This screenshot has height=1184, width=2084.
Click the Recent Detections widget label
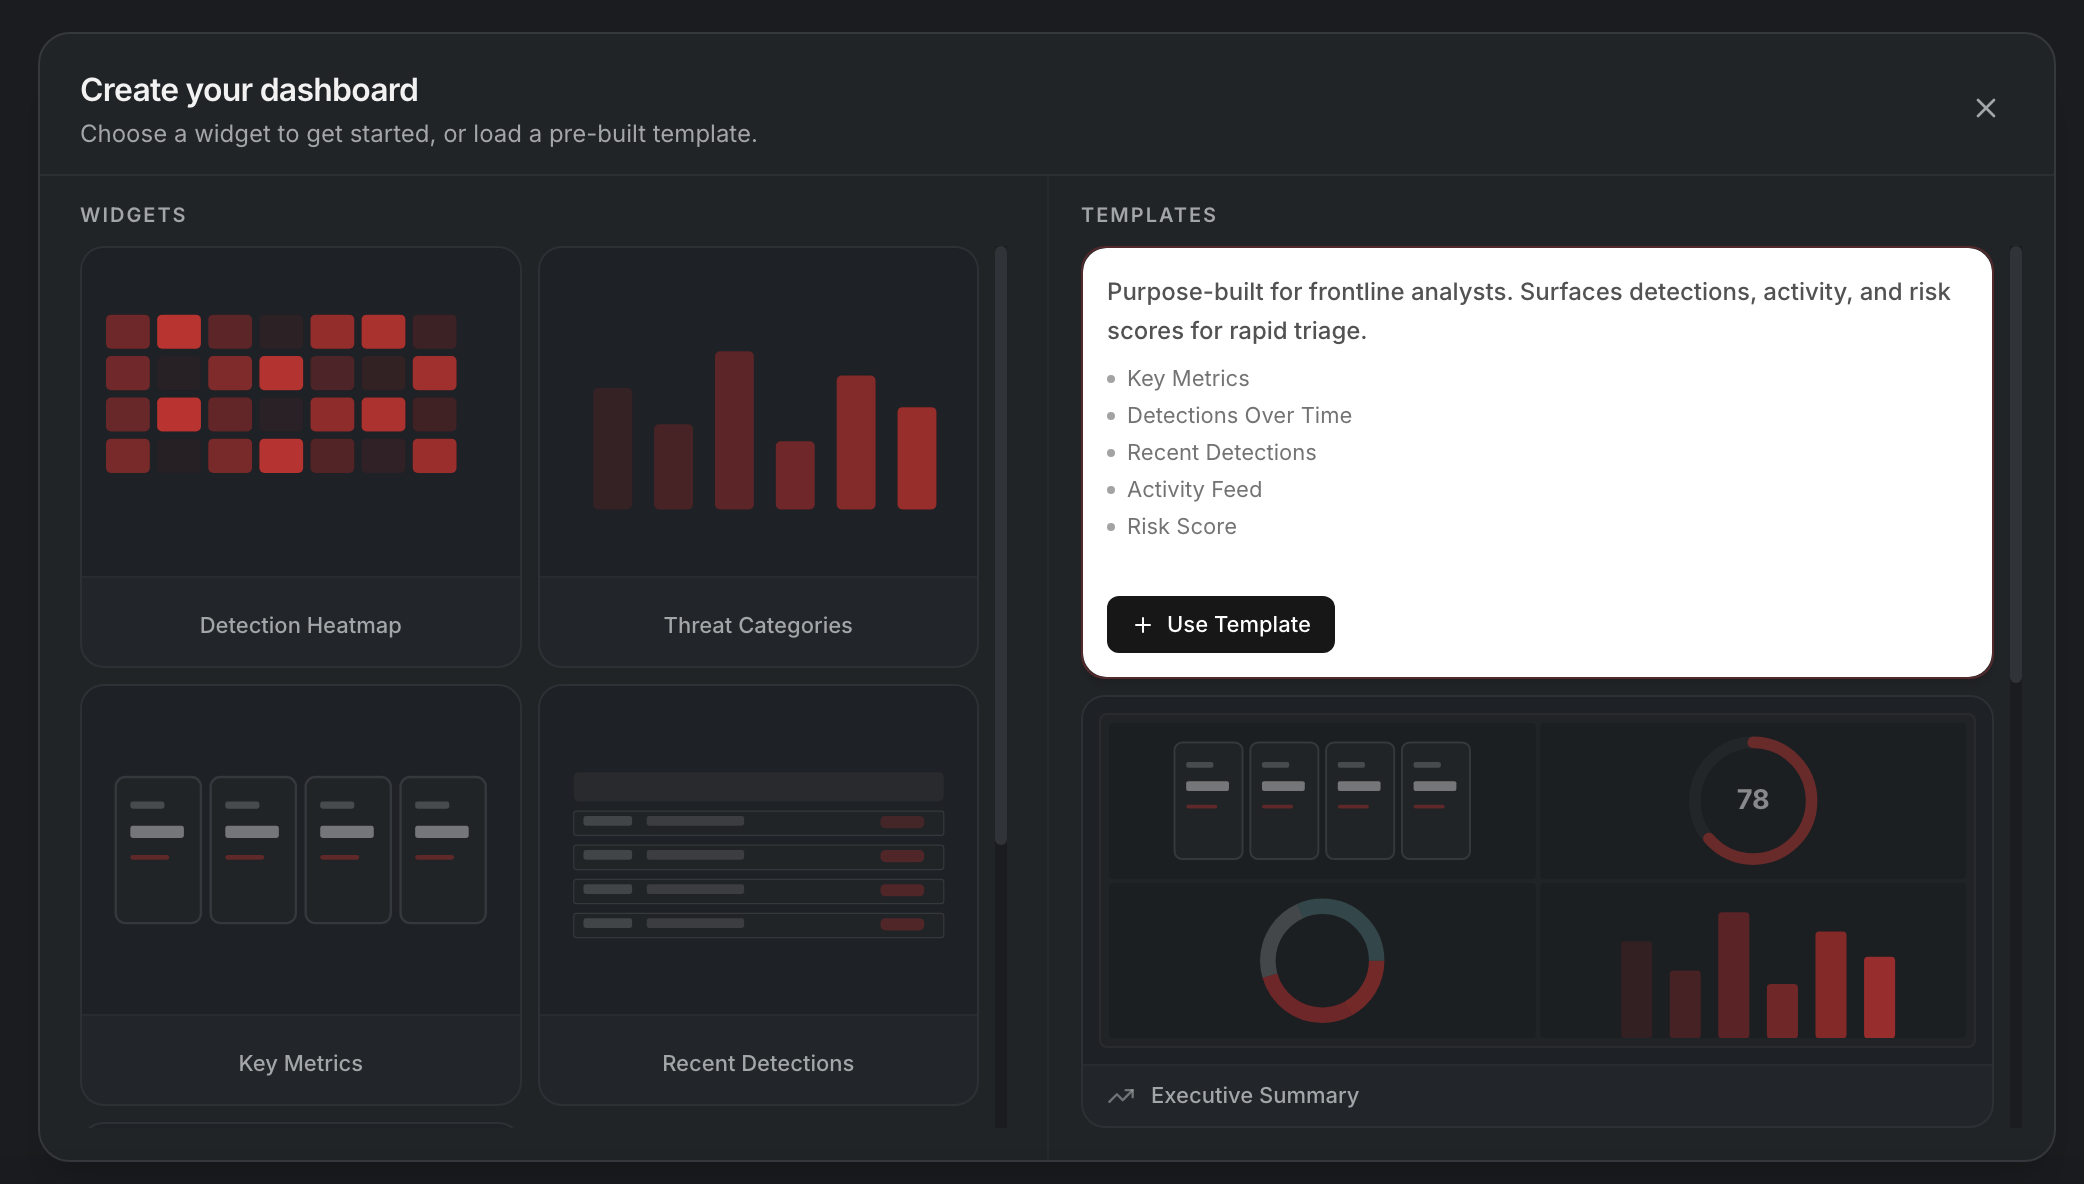click(x=758, y=1064)
